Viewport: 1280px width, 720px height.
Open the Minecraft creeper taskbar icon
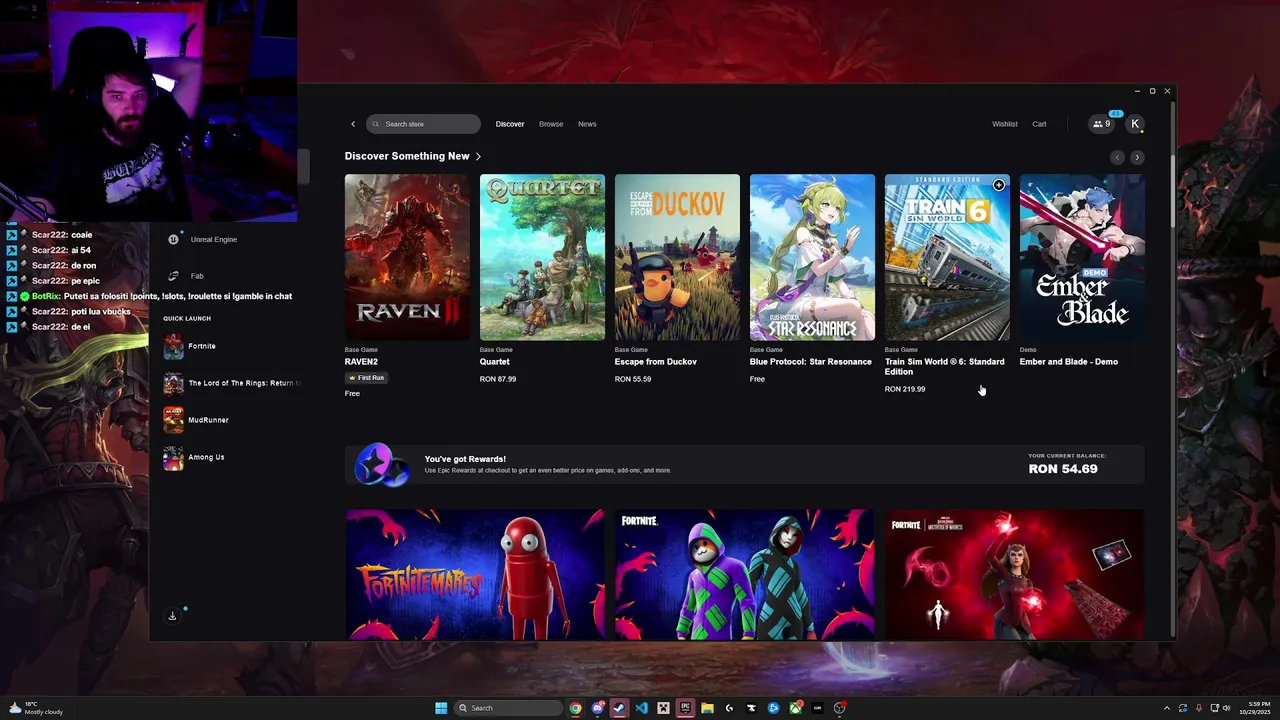tap(663, 708)
